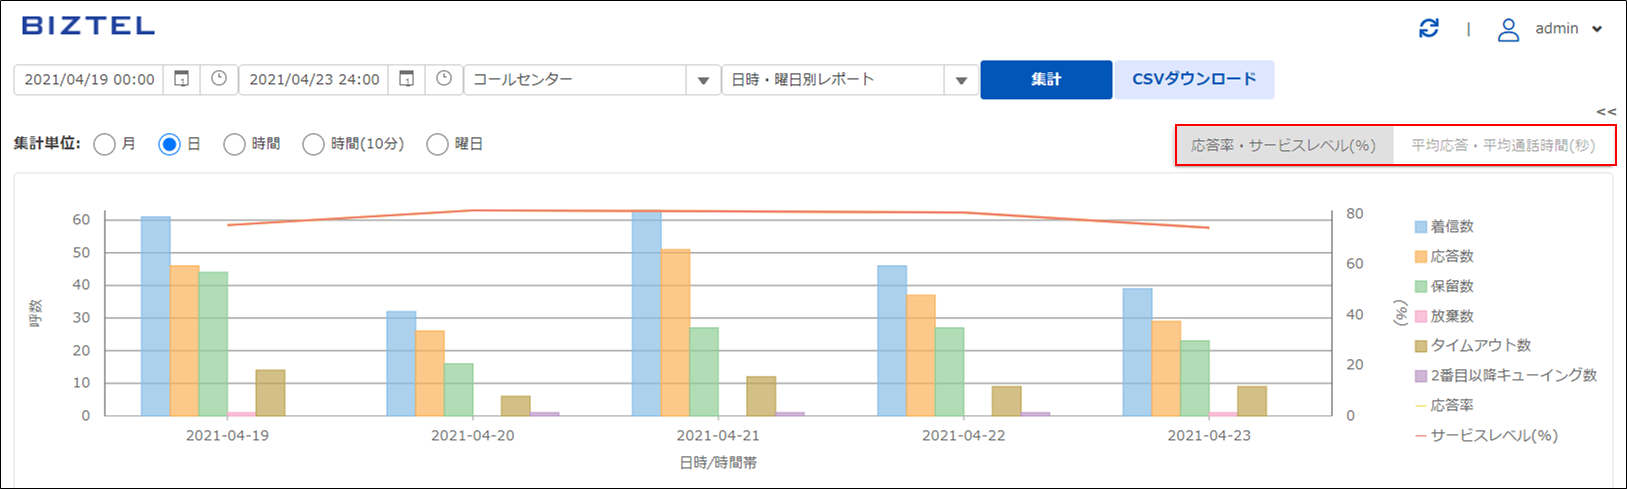
Task: Click the admin user profile icon
Action: pyautogui.click(x=1508, y=29)
